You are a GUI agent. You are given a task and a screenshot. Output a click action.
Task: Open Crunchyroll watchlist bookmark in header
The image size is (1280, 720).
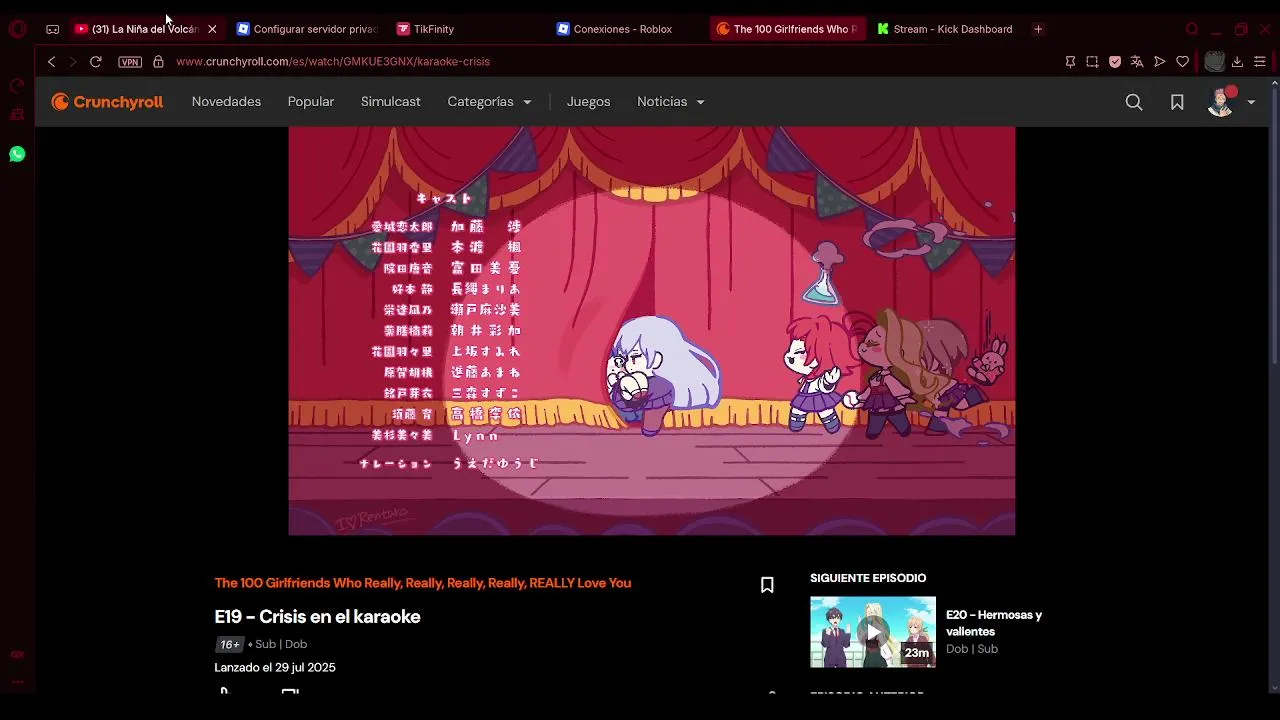tap(1177, 102)
